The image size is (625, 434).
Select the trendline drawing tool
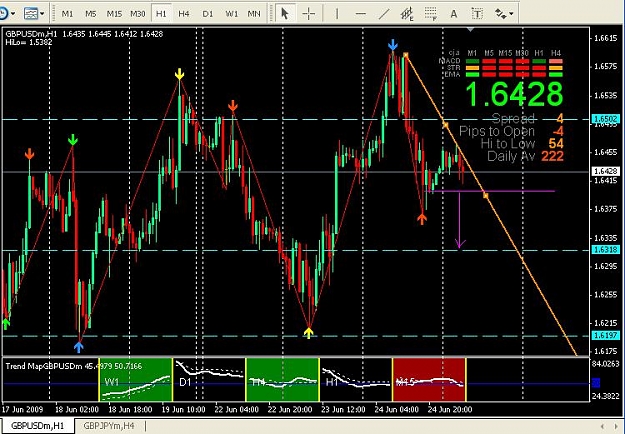pyautogui.click(x=384, y=14)
